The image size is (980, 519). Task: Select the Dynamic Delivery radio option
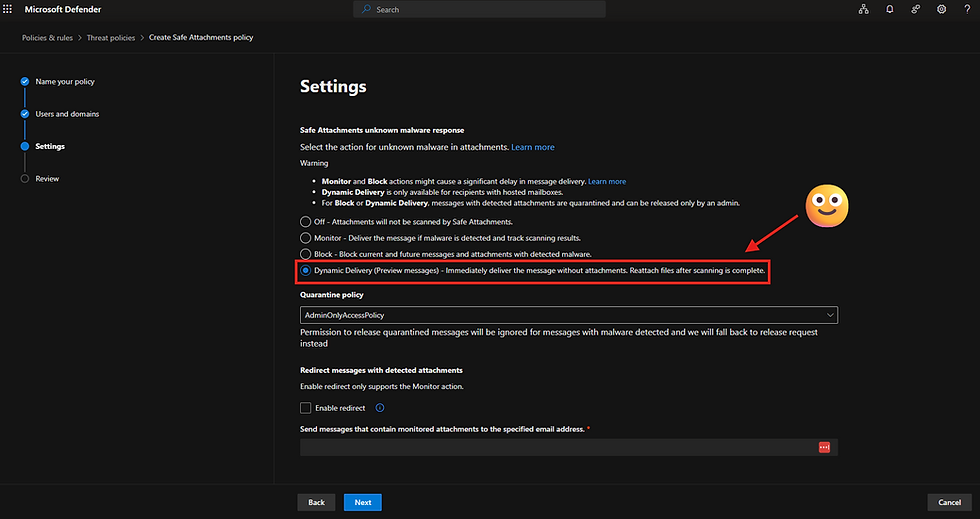(306, 270)
